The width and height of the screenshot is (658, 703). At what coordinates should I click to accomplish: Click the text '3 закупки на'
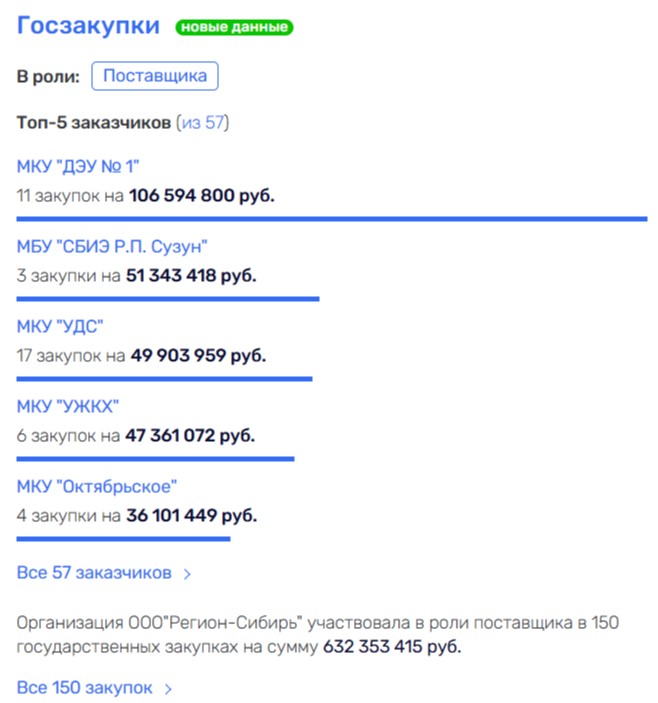click(x=69, y=275)
